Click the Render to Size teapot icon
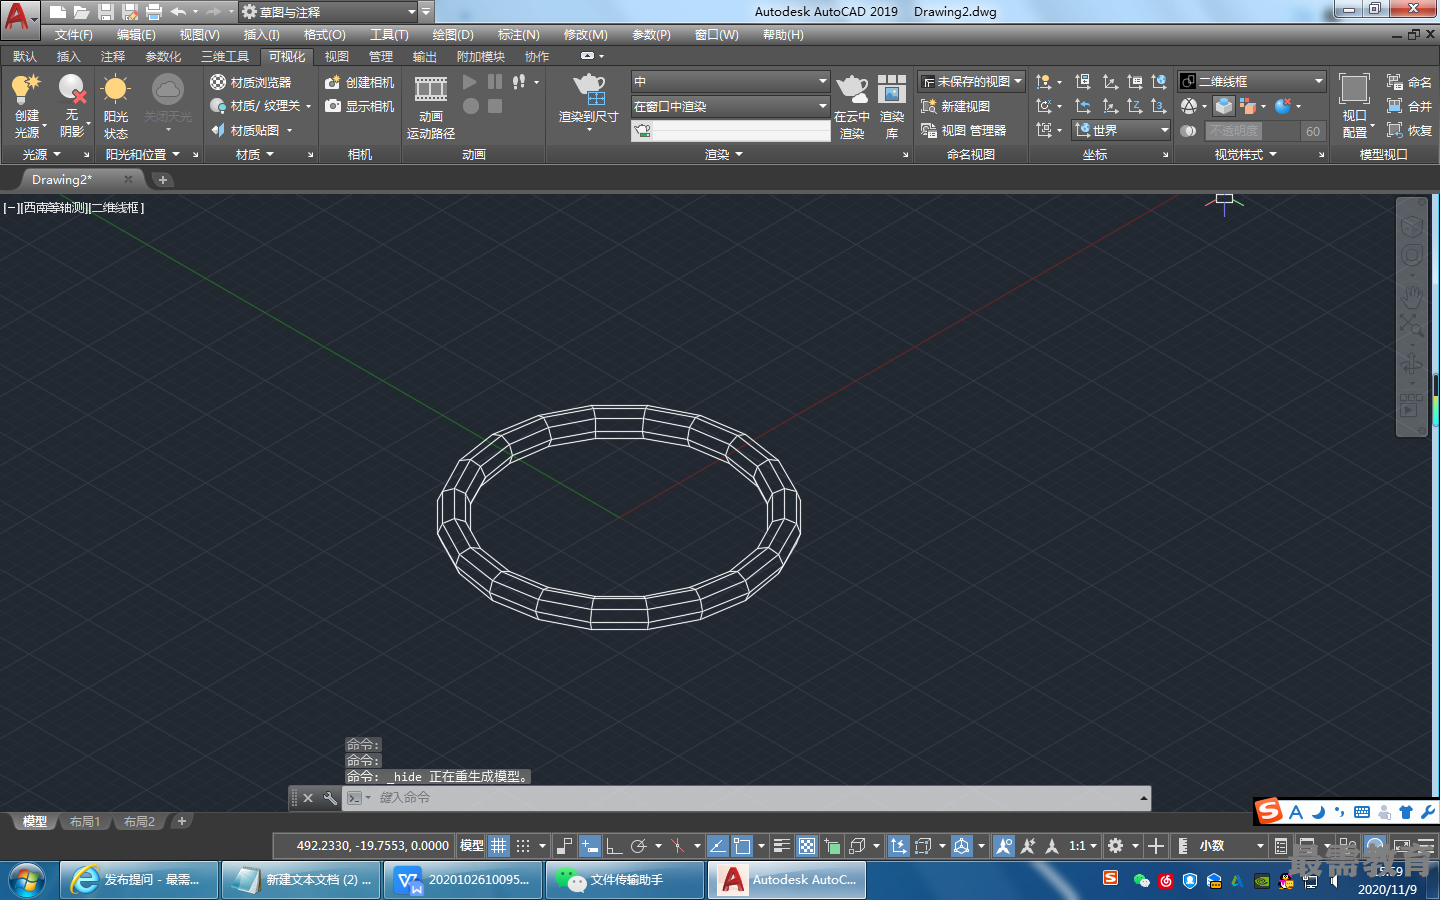 [x=589, y=89]
